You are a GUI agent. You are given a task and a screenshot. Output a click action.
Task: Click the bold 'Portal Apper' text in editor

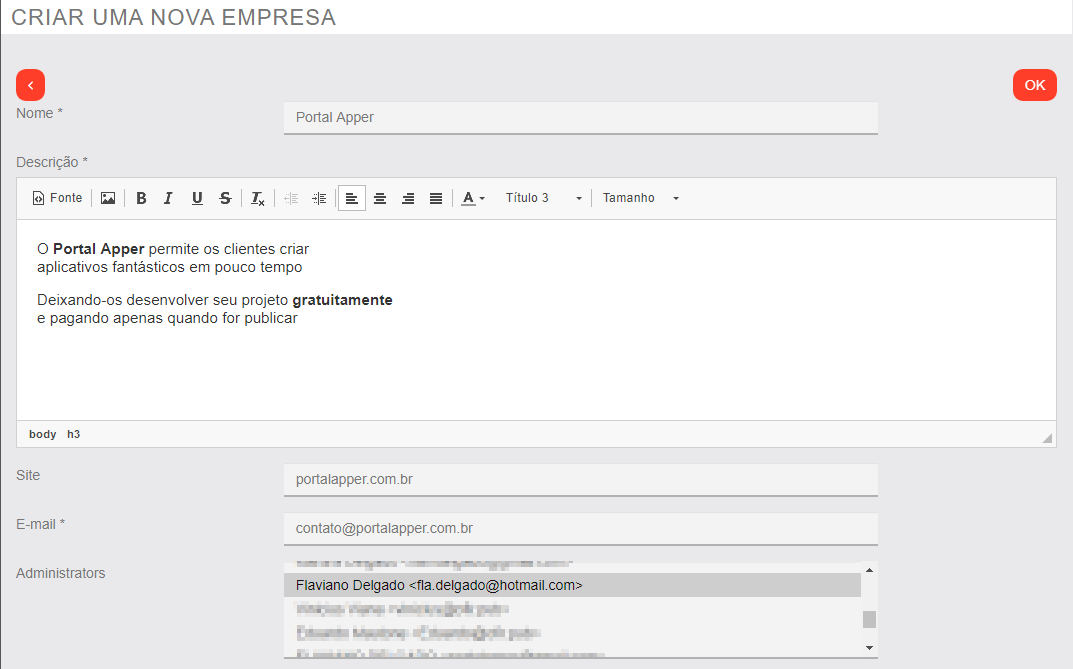click(99, 249)
